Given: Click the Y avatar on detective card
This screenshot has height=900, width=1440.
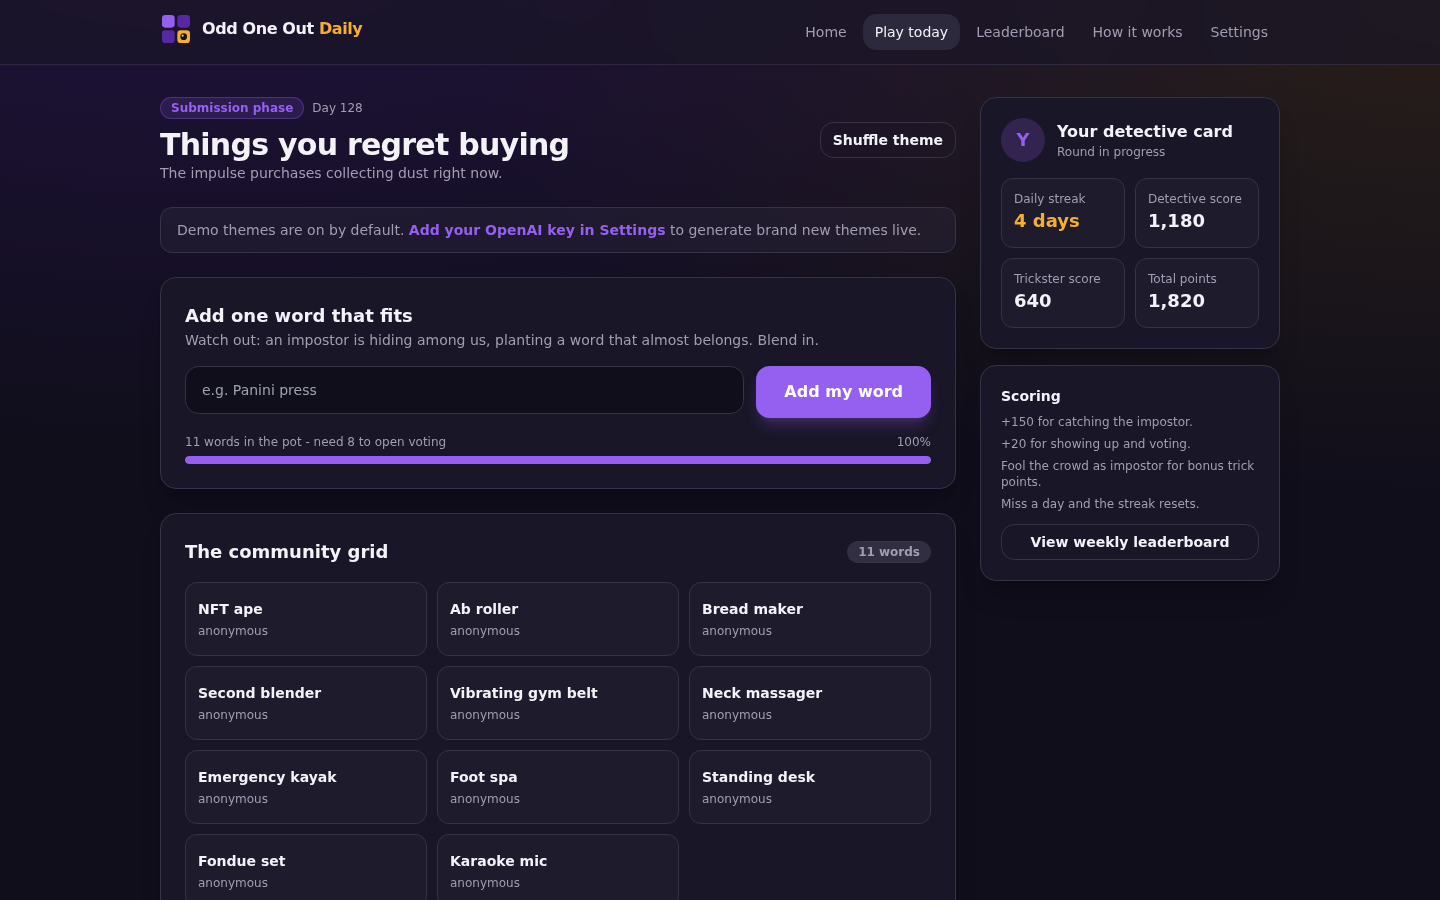Looking at the screenshot, I should pyautogui.click(x=1023, y=140).
